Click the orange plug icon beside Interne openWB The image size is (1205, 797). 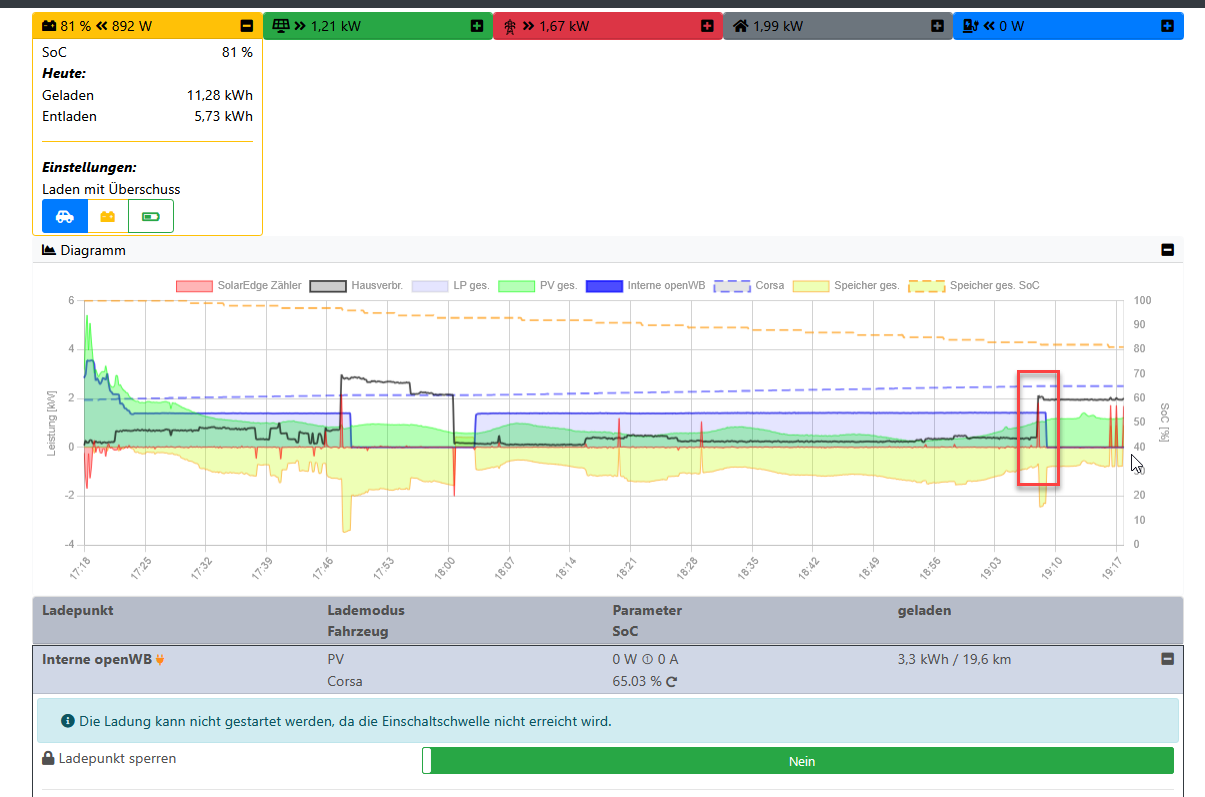[160, 660]
